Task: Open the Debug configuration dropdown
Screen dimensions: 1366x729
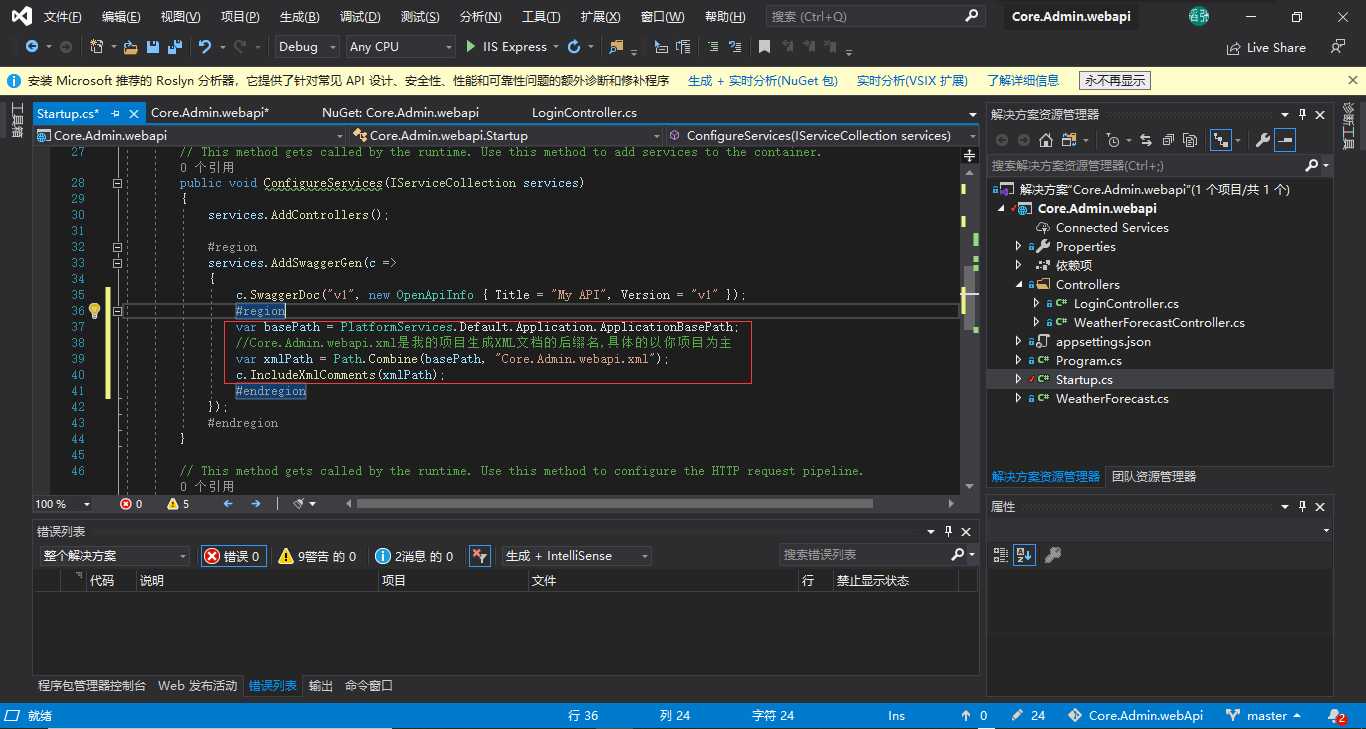Action: 304,47
